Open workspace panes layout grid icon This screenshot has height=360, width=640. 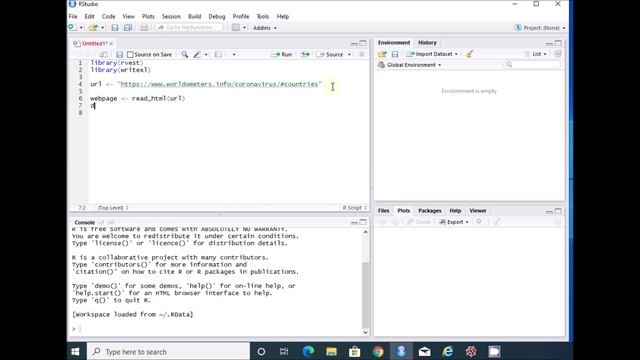(x=236, y=27)
